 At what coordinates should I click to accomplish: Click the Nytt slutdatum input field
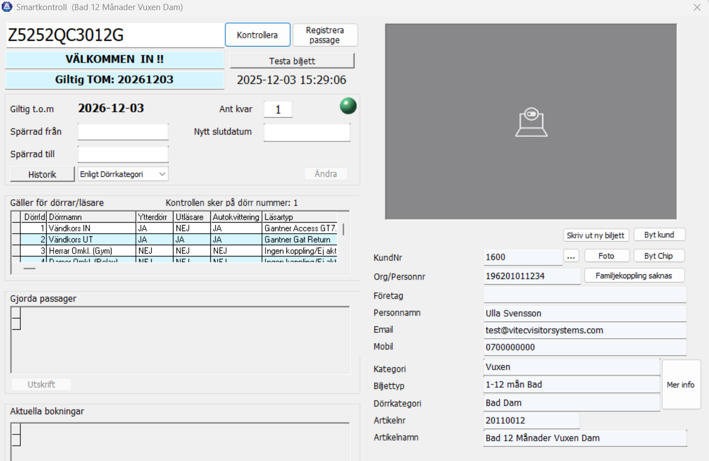tap(307, 132)
